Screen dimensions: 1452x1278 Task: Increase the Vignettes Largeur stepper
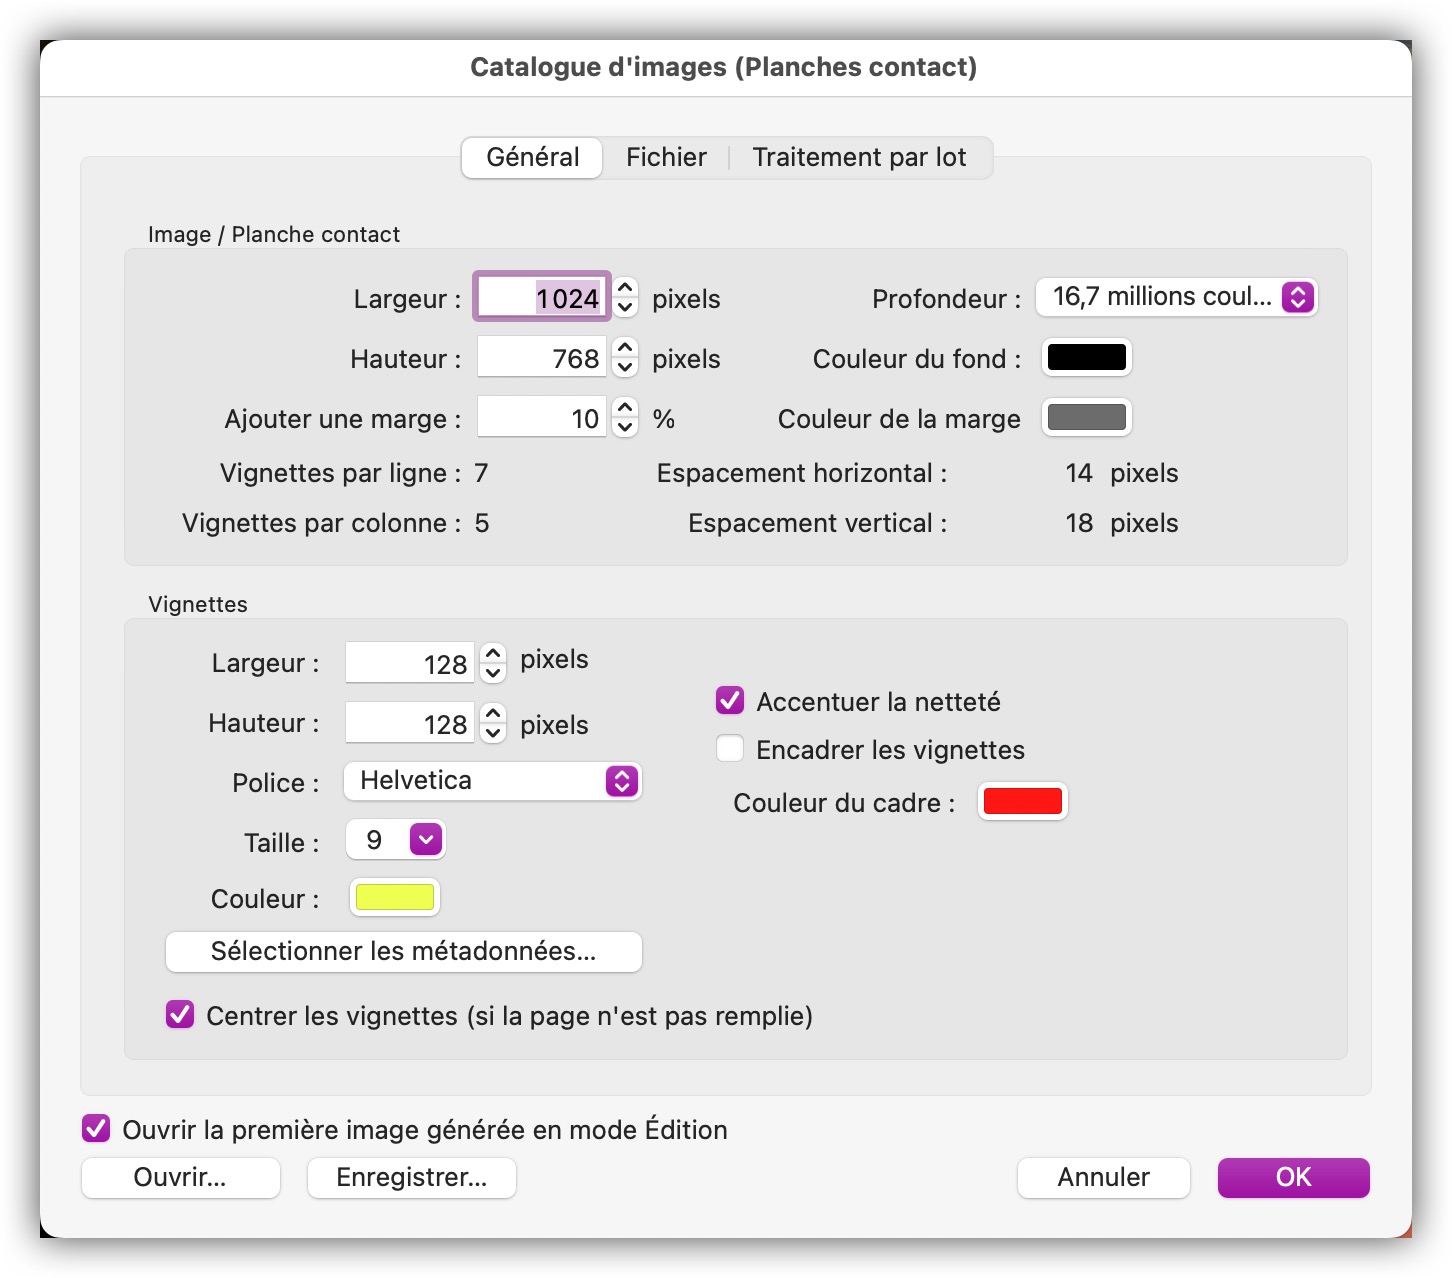pyautogui.click(x=493, y=653)
